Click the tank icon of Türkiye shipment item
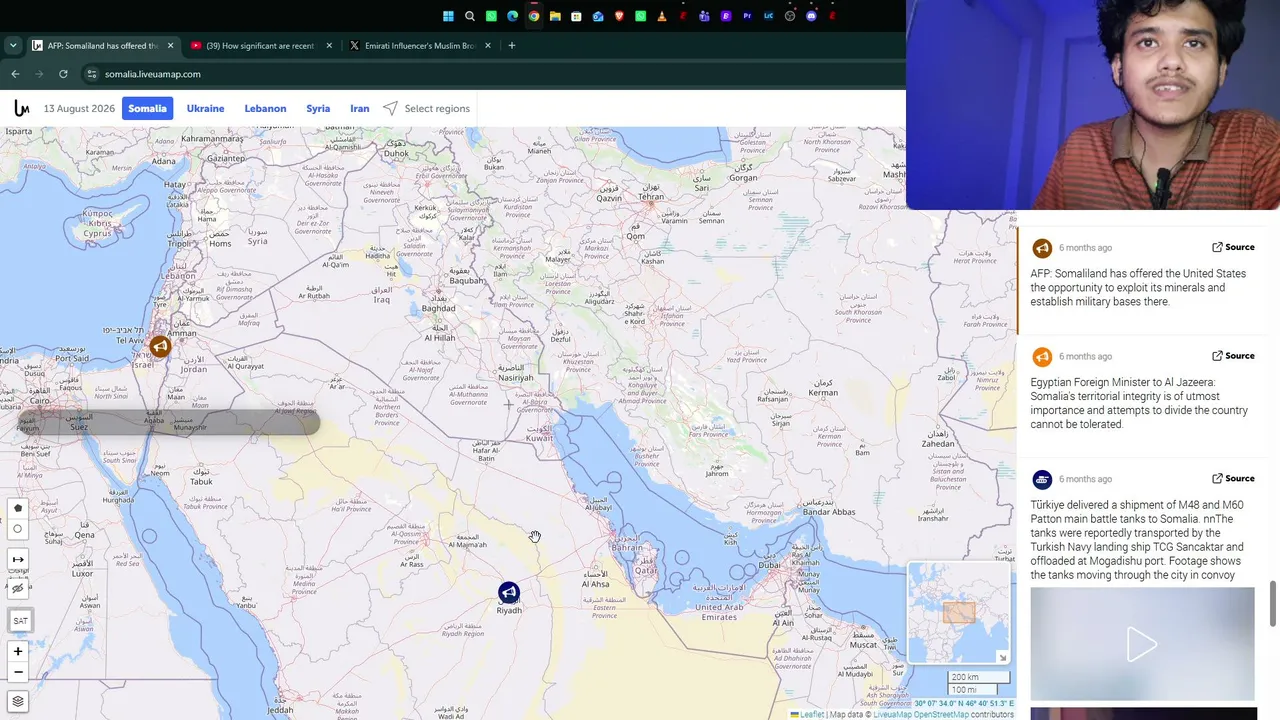1280x720 pixels. point(1042,480)
